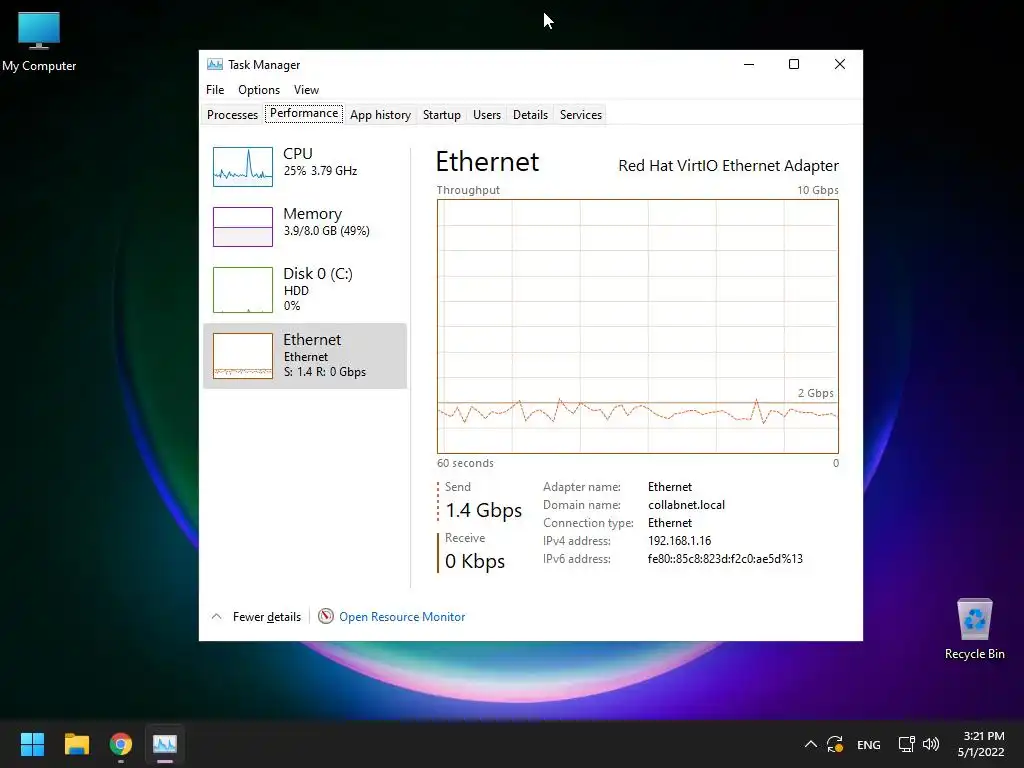Screen dimensions: 1024x768
Task: Open File Explorer from the taskbar
Action: [x=76, y=744]
